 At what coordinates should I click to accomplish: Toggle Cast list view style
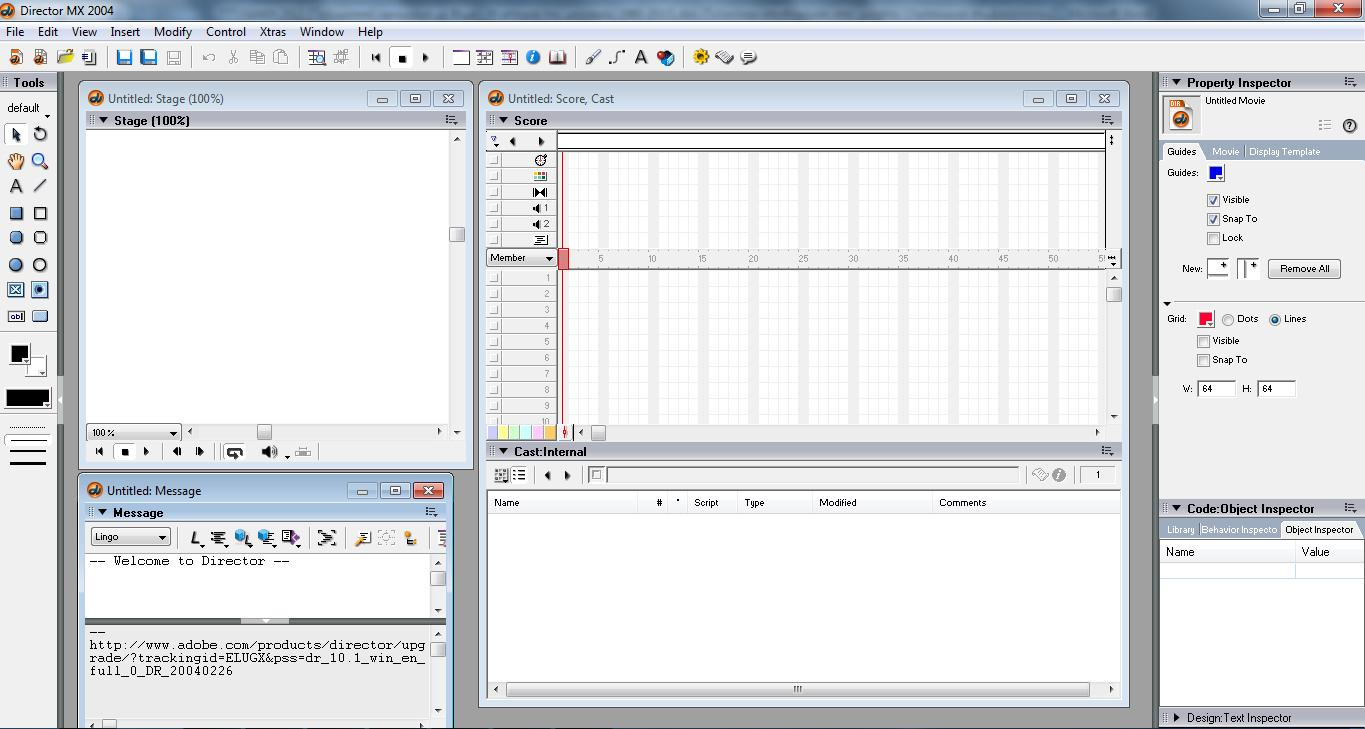(x=519, y=475)
